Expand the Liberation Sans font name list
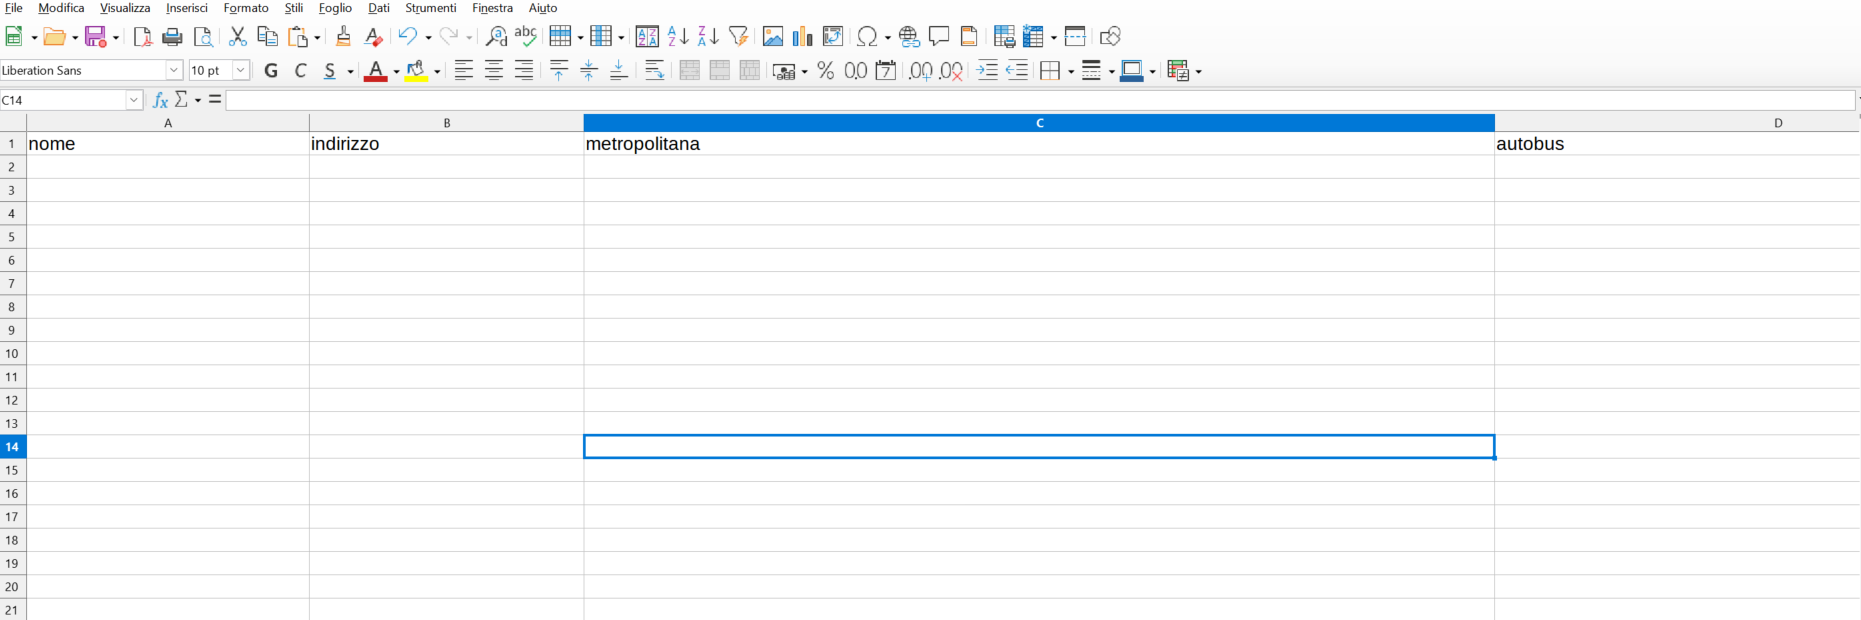The height and width of the screenshot is (620, 1861). pos(174,71)
